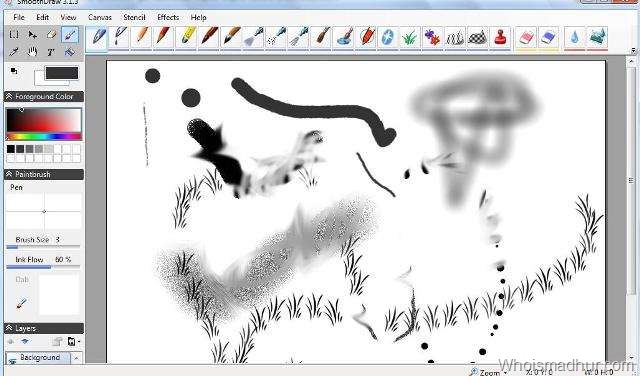This screenshot has width=640, height=376.
Task: Select the rectangular selection tool
Action: point(14,35)
